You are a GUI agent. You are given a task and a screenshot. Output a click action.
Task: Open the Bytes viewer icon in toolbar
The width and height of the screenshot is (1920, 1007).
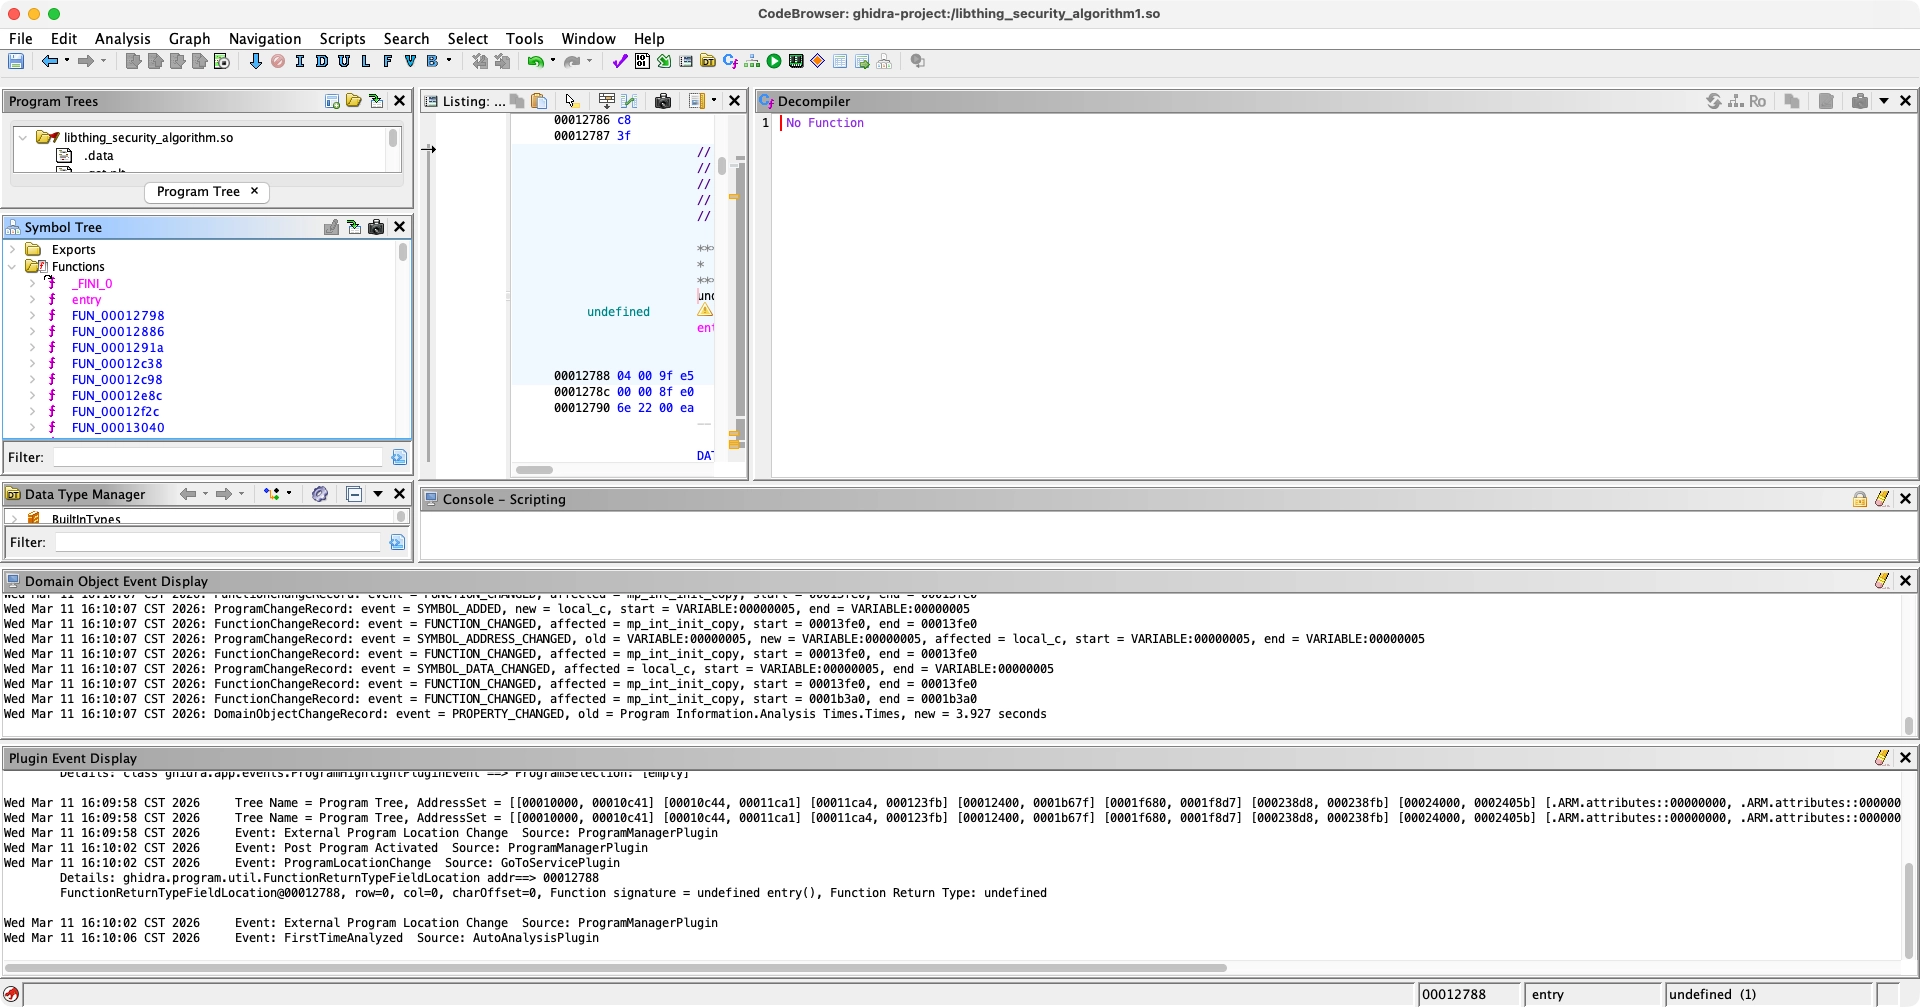642,61
